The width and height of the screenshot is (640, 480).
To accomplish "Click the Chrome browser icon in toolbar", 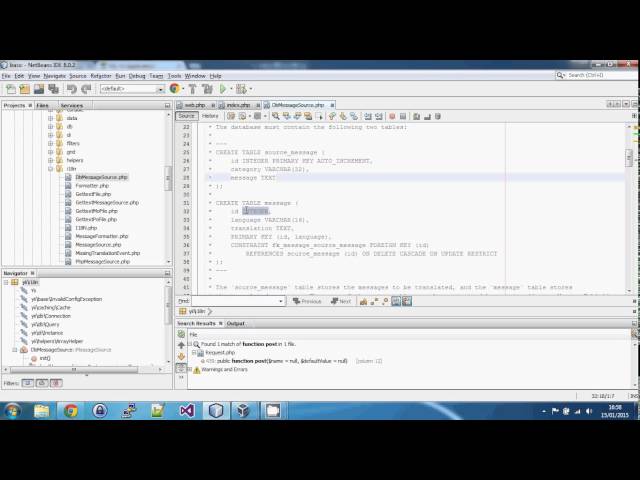I will tap(175, 88).
